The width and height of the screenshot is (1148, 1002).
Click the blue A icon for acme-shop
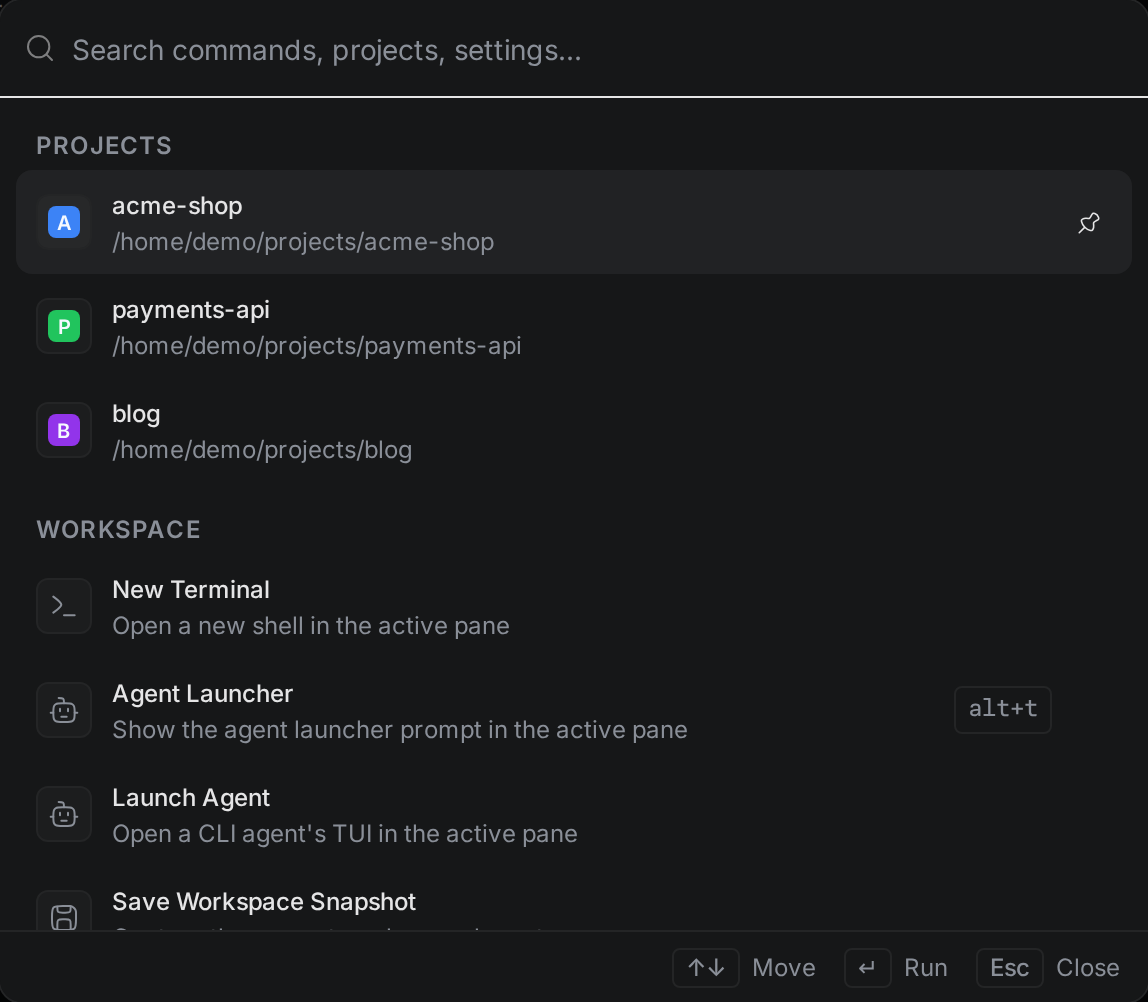tap(64, 223)
